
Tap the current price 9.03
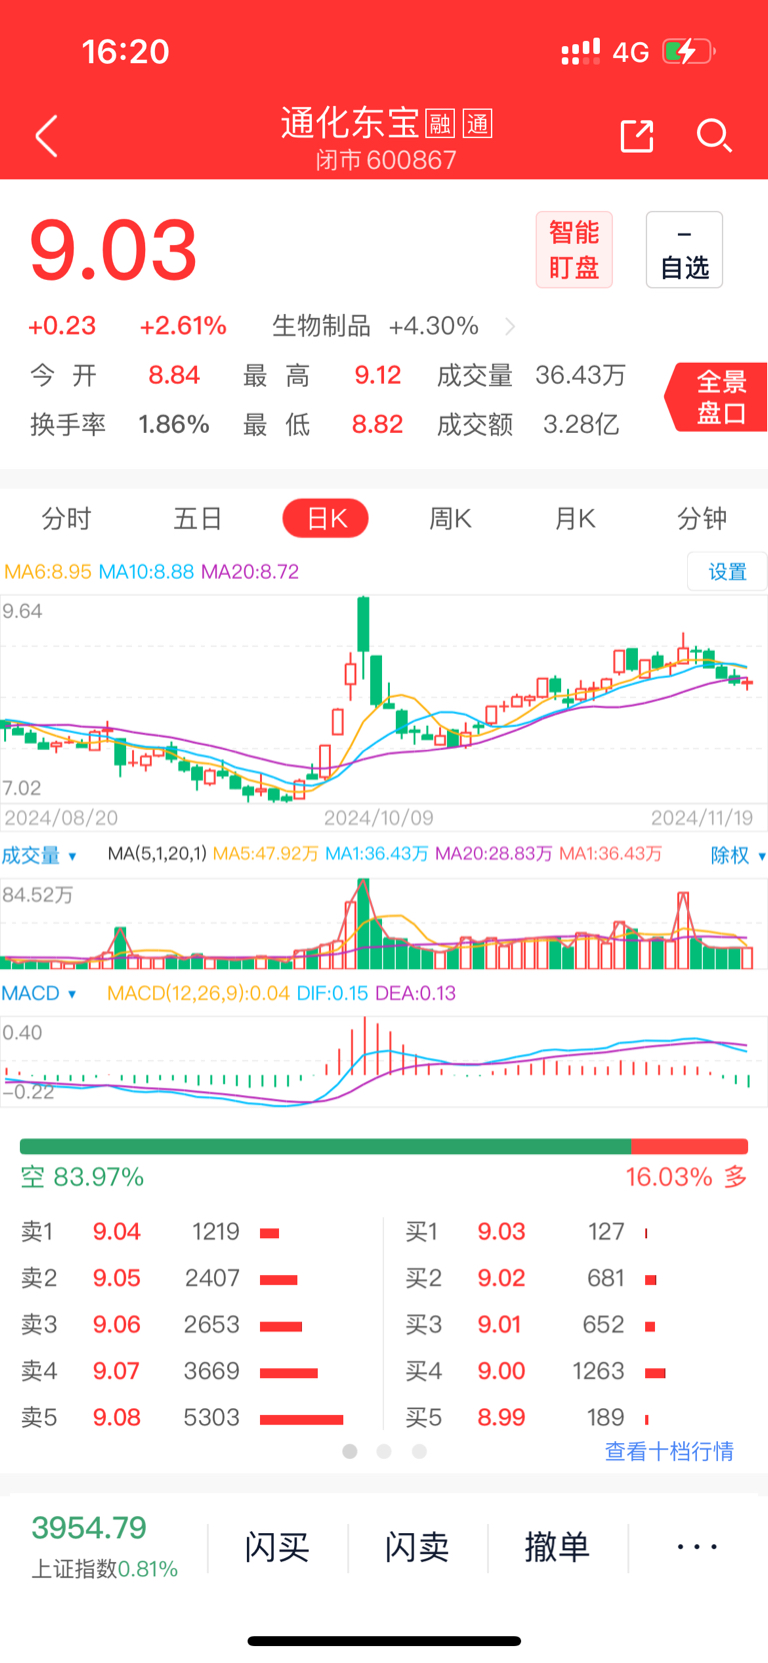coord(113,251)
